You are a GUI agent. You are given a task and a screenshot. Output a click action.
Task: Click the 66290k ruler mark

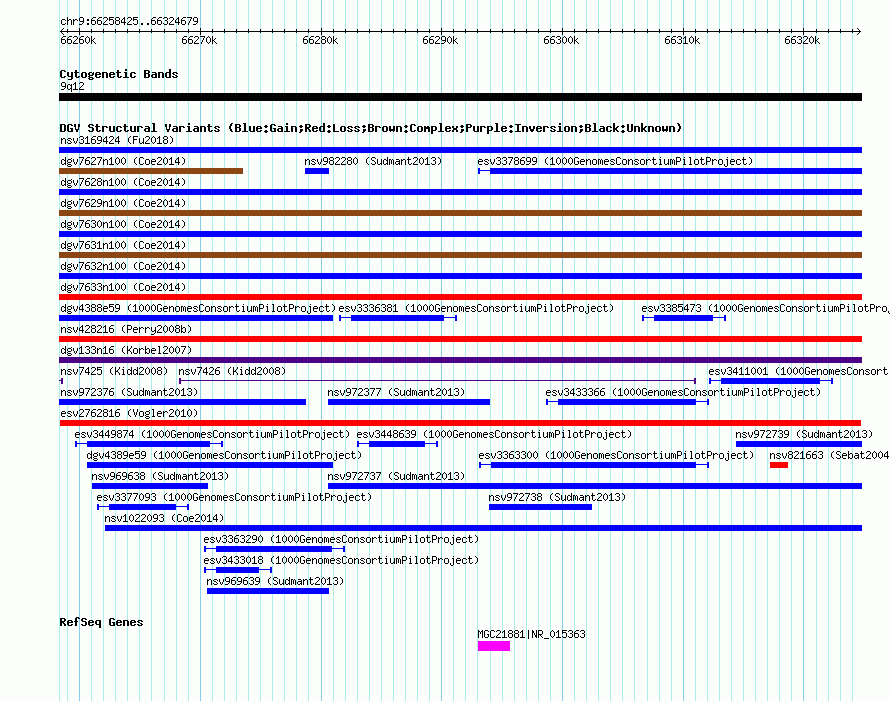pos(440,40)
